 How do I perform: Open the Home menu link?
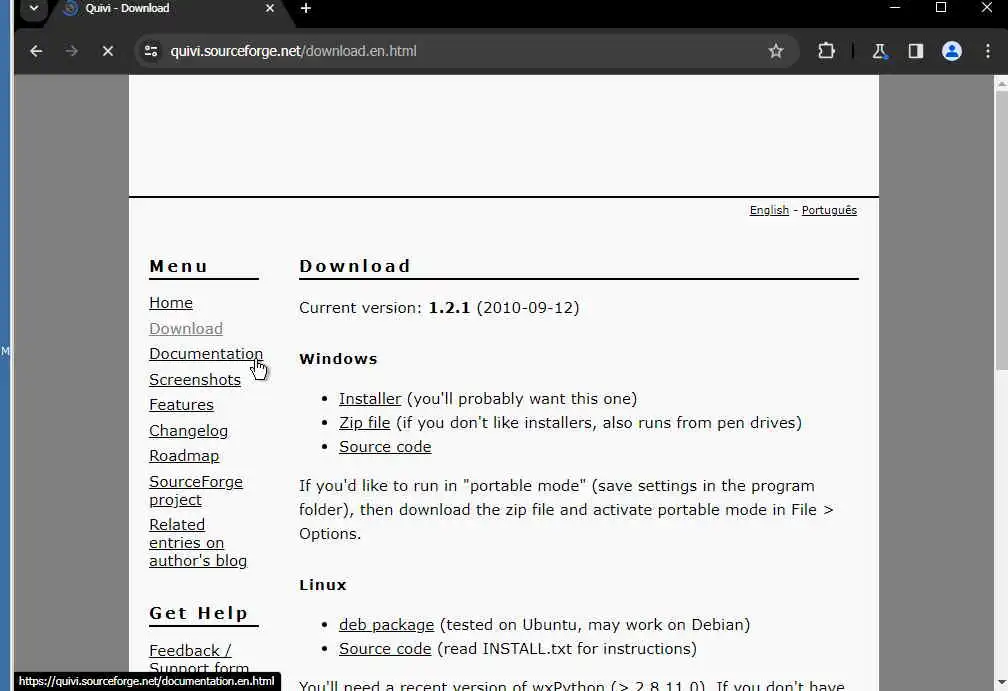pyautogui.click(x=170, y=303)
